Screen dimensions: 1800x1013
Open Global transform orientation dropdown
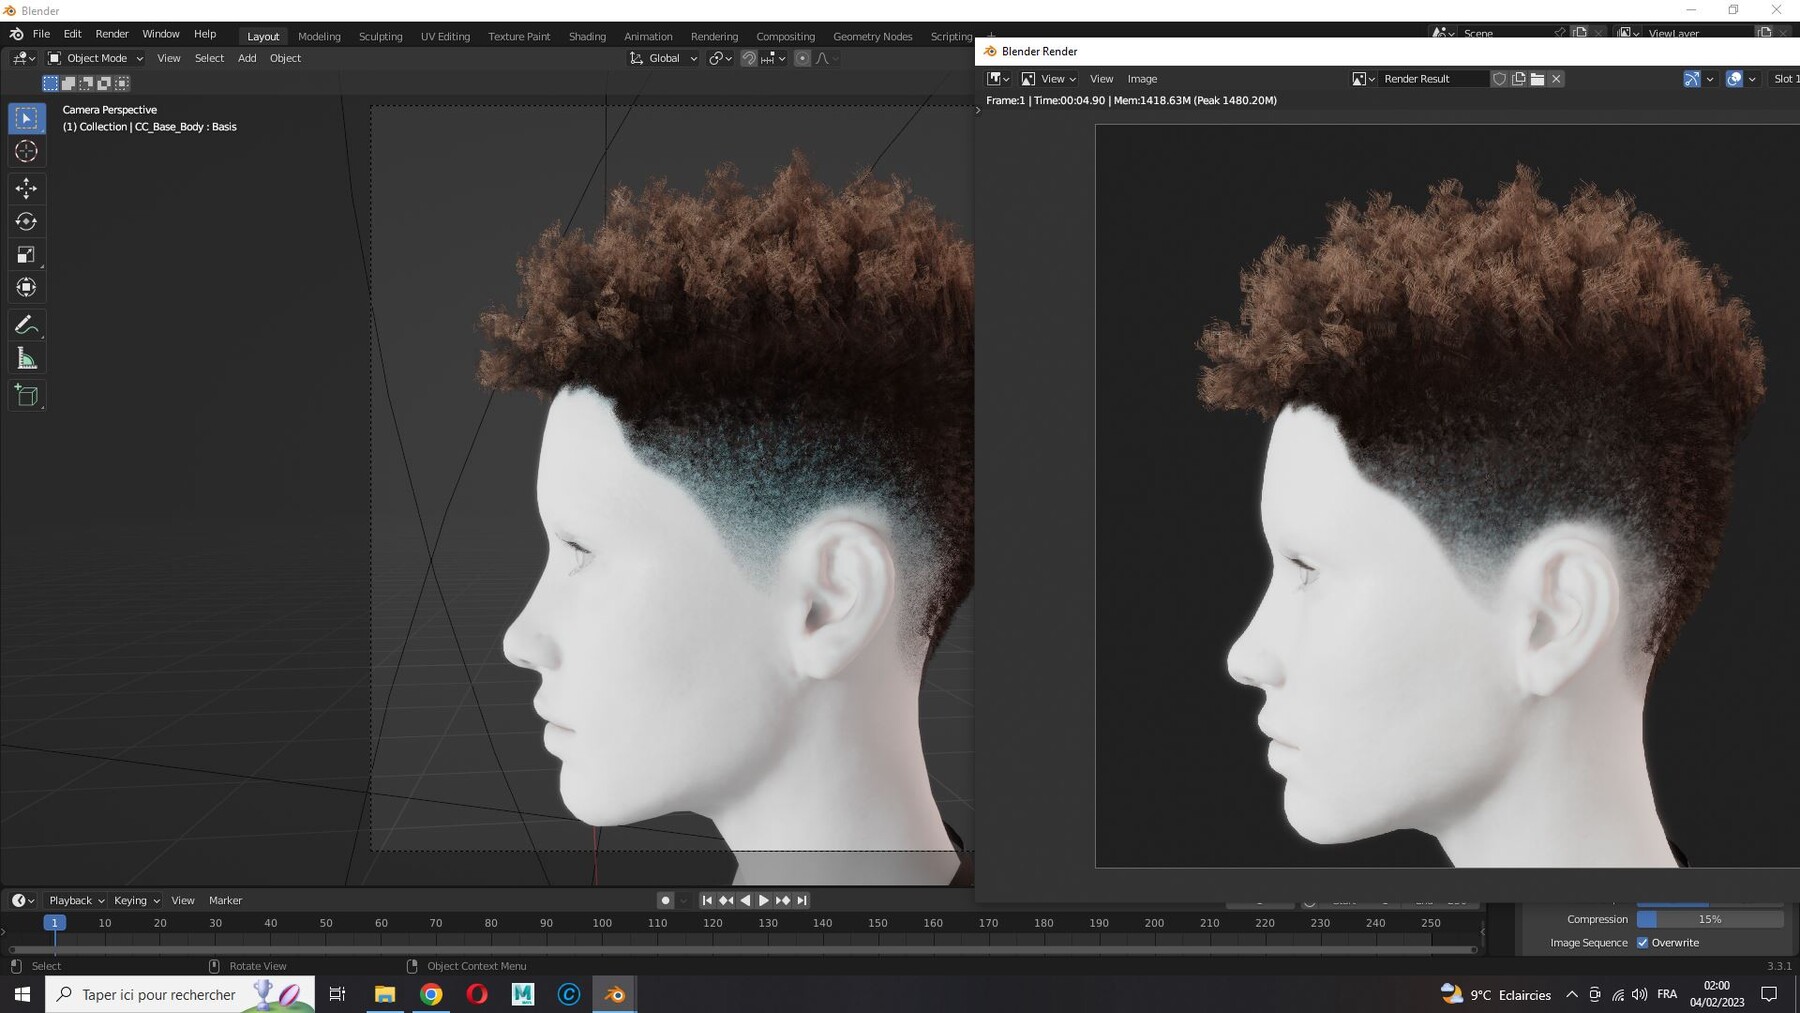tap(663, 58)
